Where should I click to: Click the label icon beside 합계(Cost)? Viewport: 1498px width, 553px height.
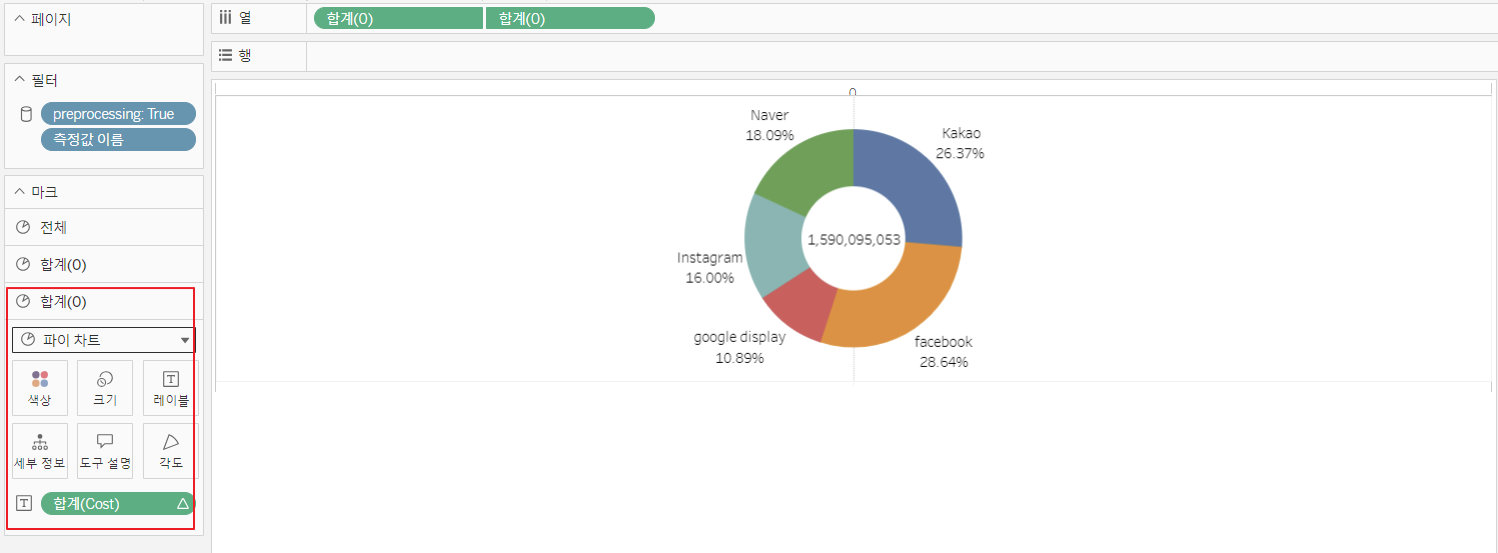pyautogui.click(x=25, y=504)
